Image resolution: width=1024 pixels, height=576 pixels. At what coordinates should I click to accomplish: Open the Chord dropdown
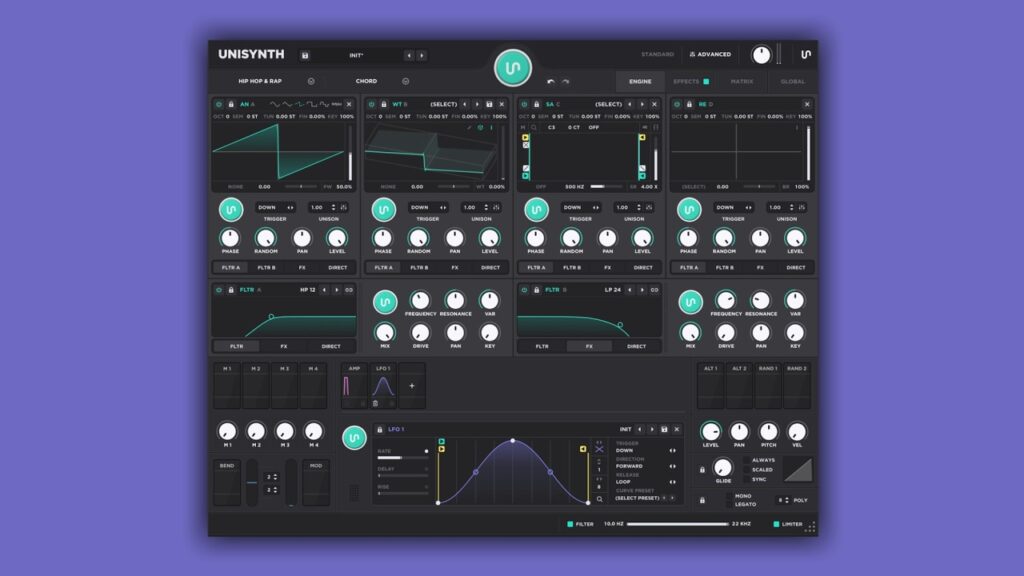(x=406, y=82)
